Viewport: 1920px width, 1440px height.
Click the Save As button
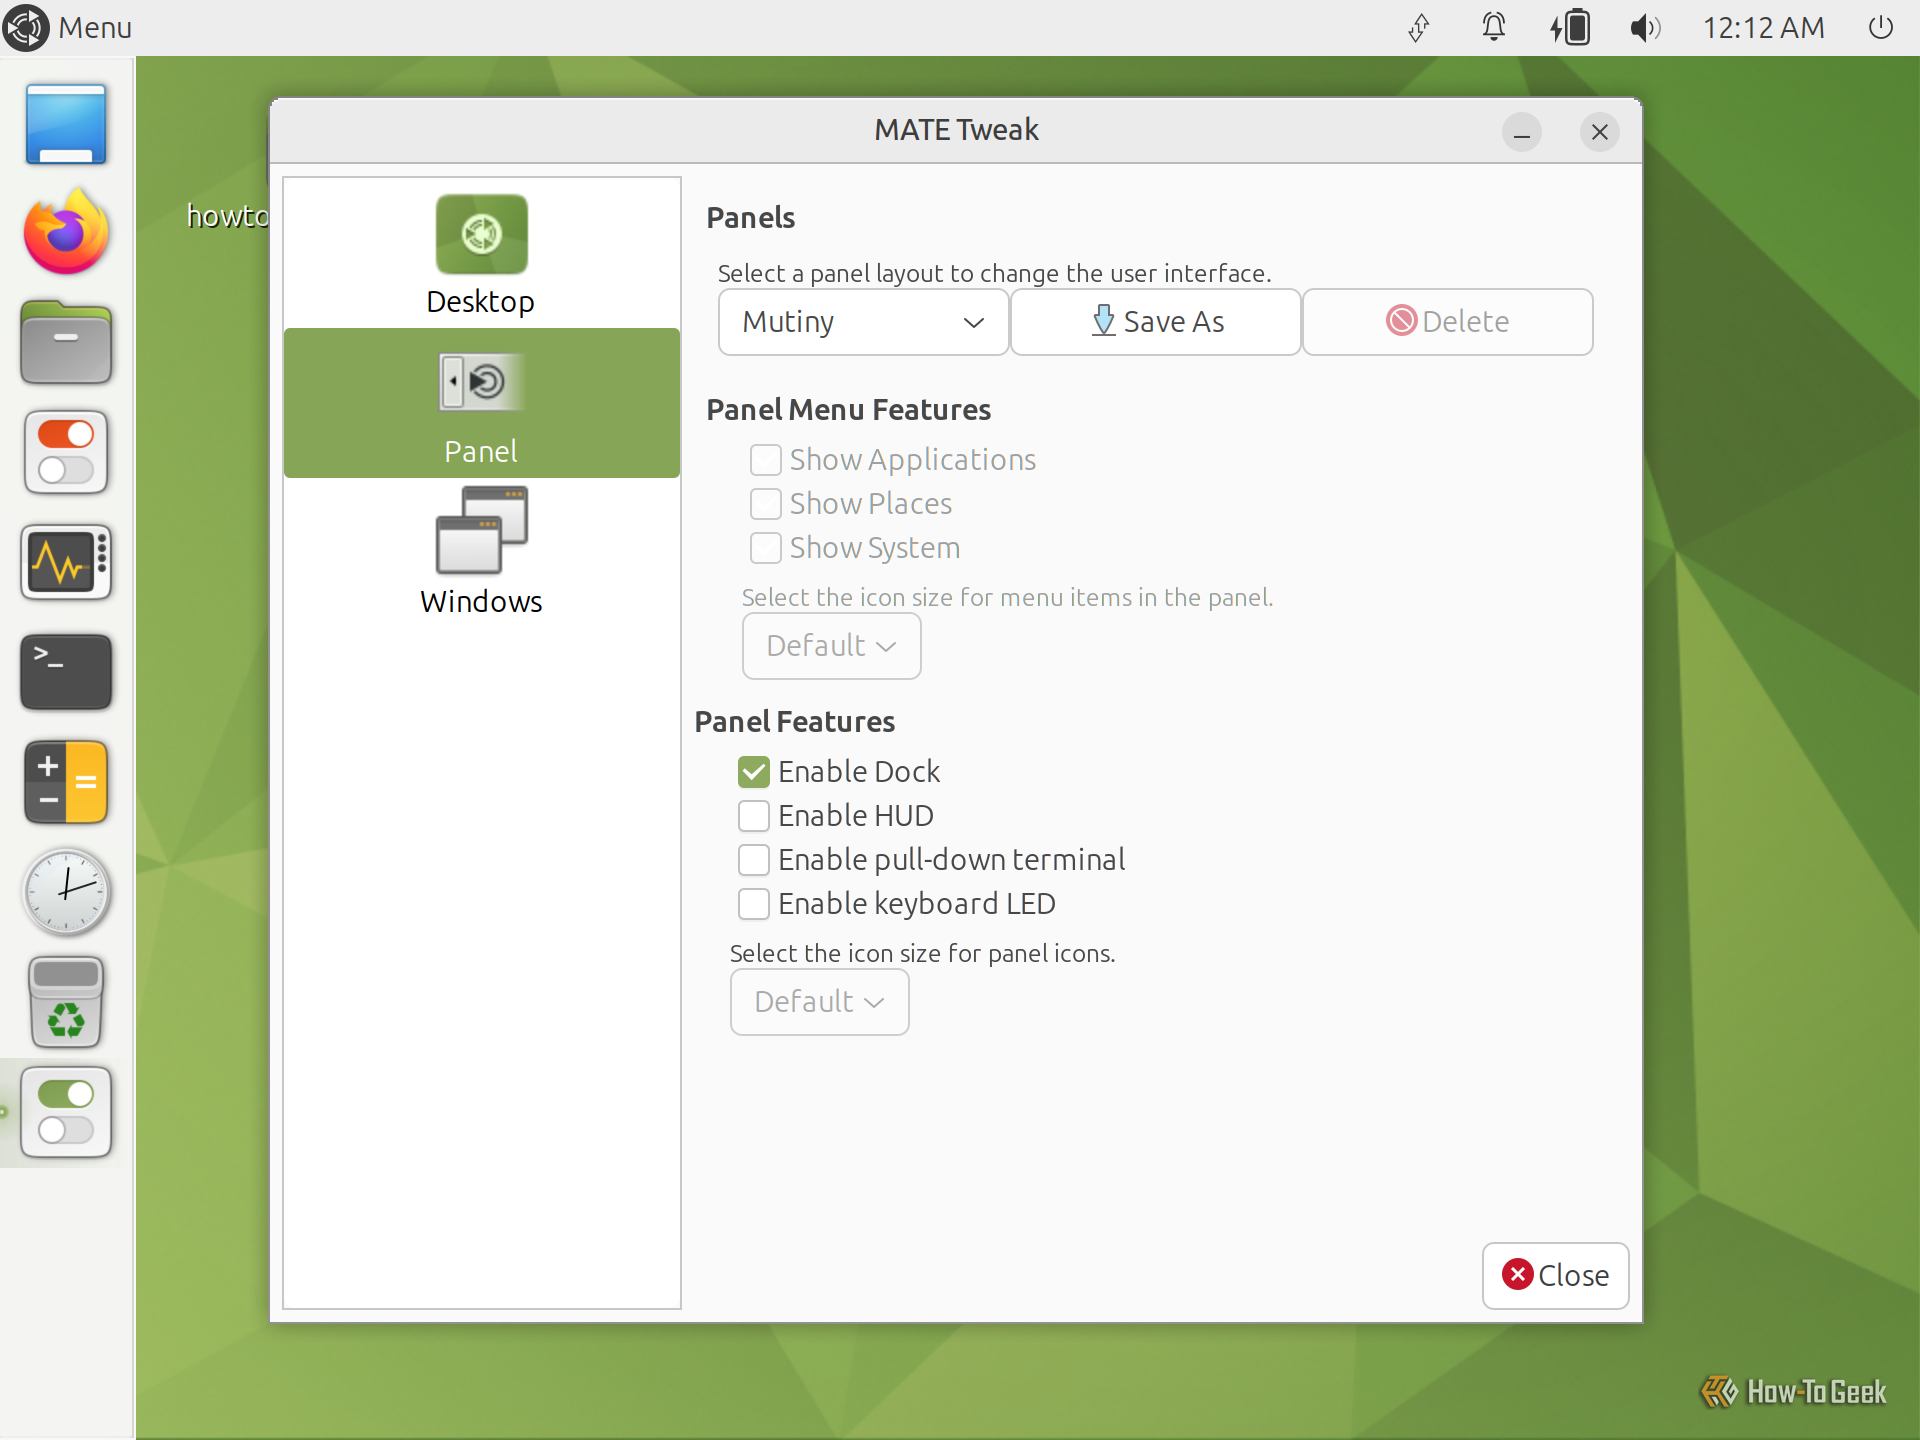pyautogui.click(x=1156, y=322)
